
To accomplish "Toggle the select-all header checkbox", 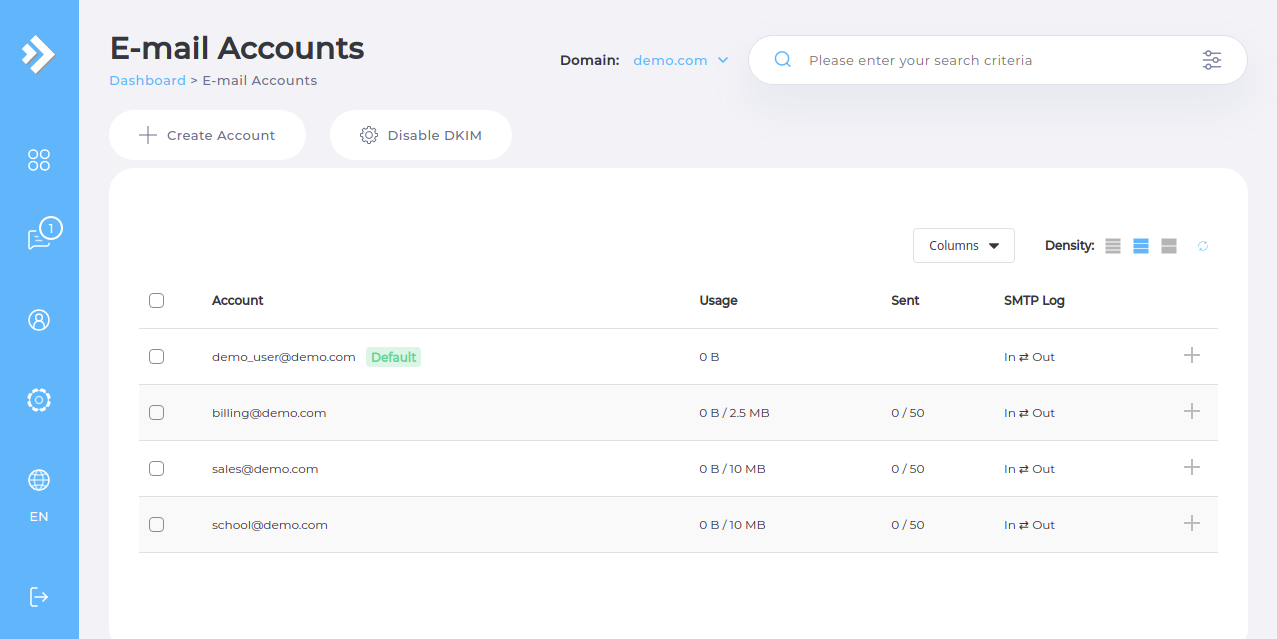I will [156, 300].
